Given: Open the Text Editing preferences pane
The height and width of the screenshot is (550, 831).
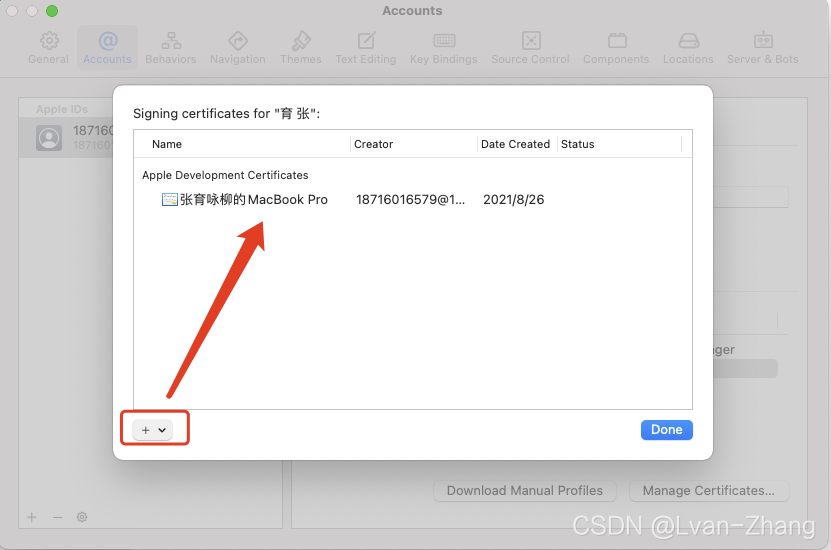Looking at the screenshot, I should click(366, 48).
